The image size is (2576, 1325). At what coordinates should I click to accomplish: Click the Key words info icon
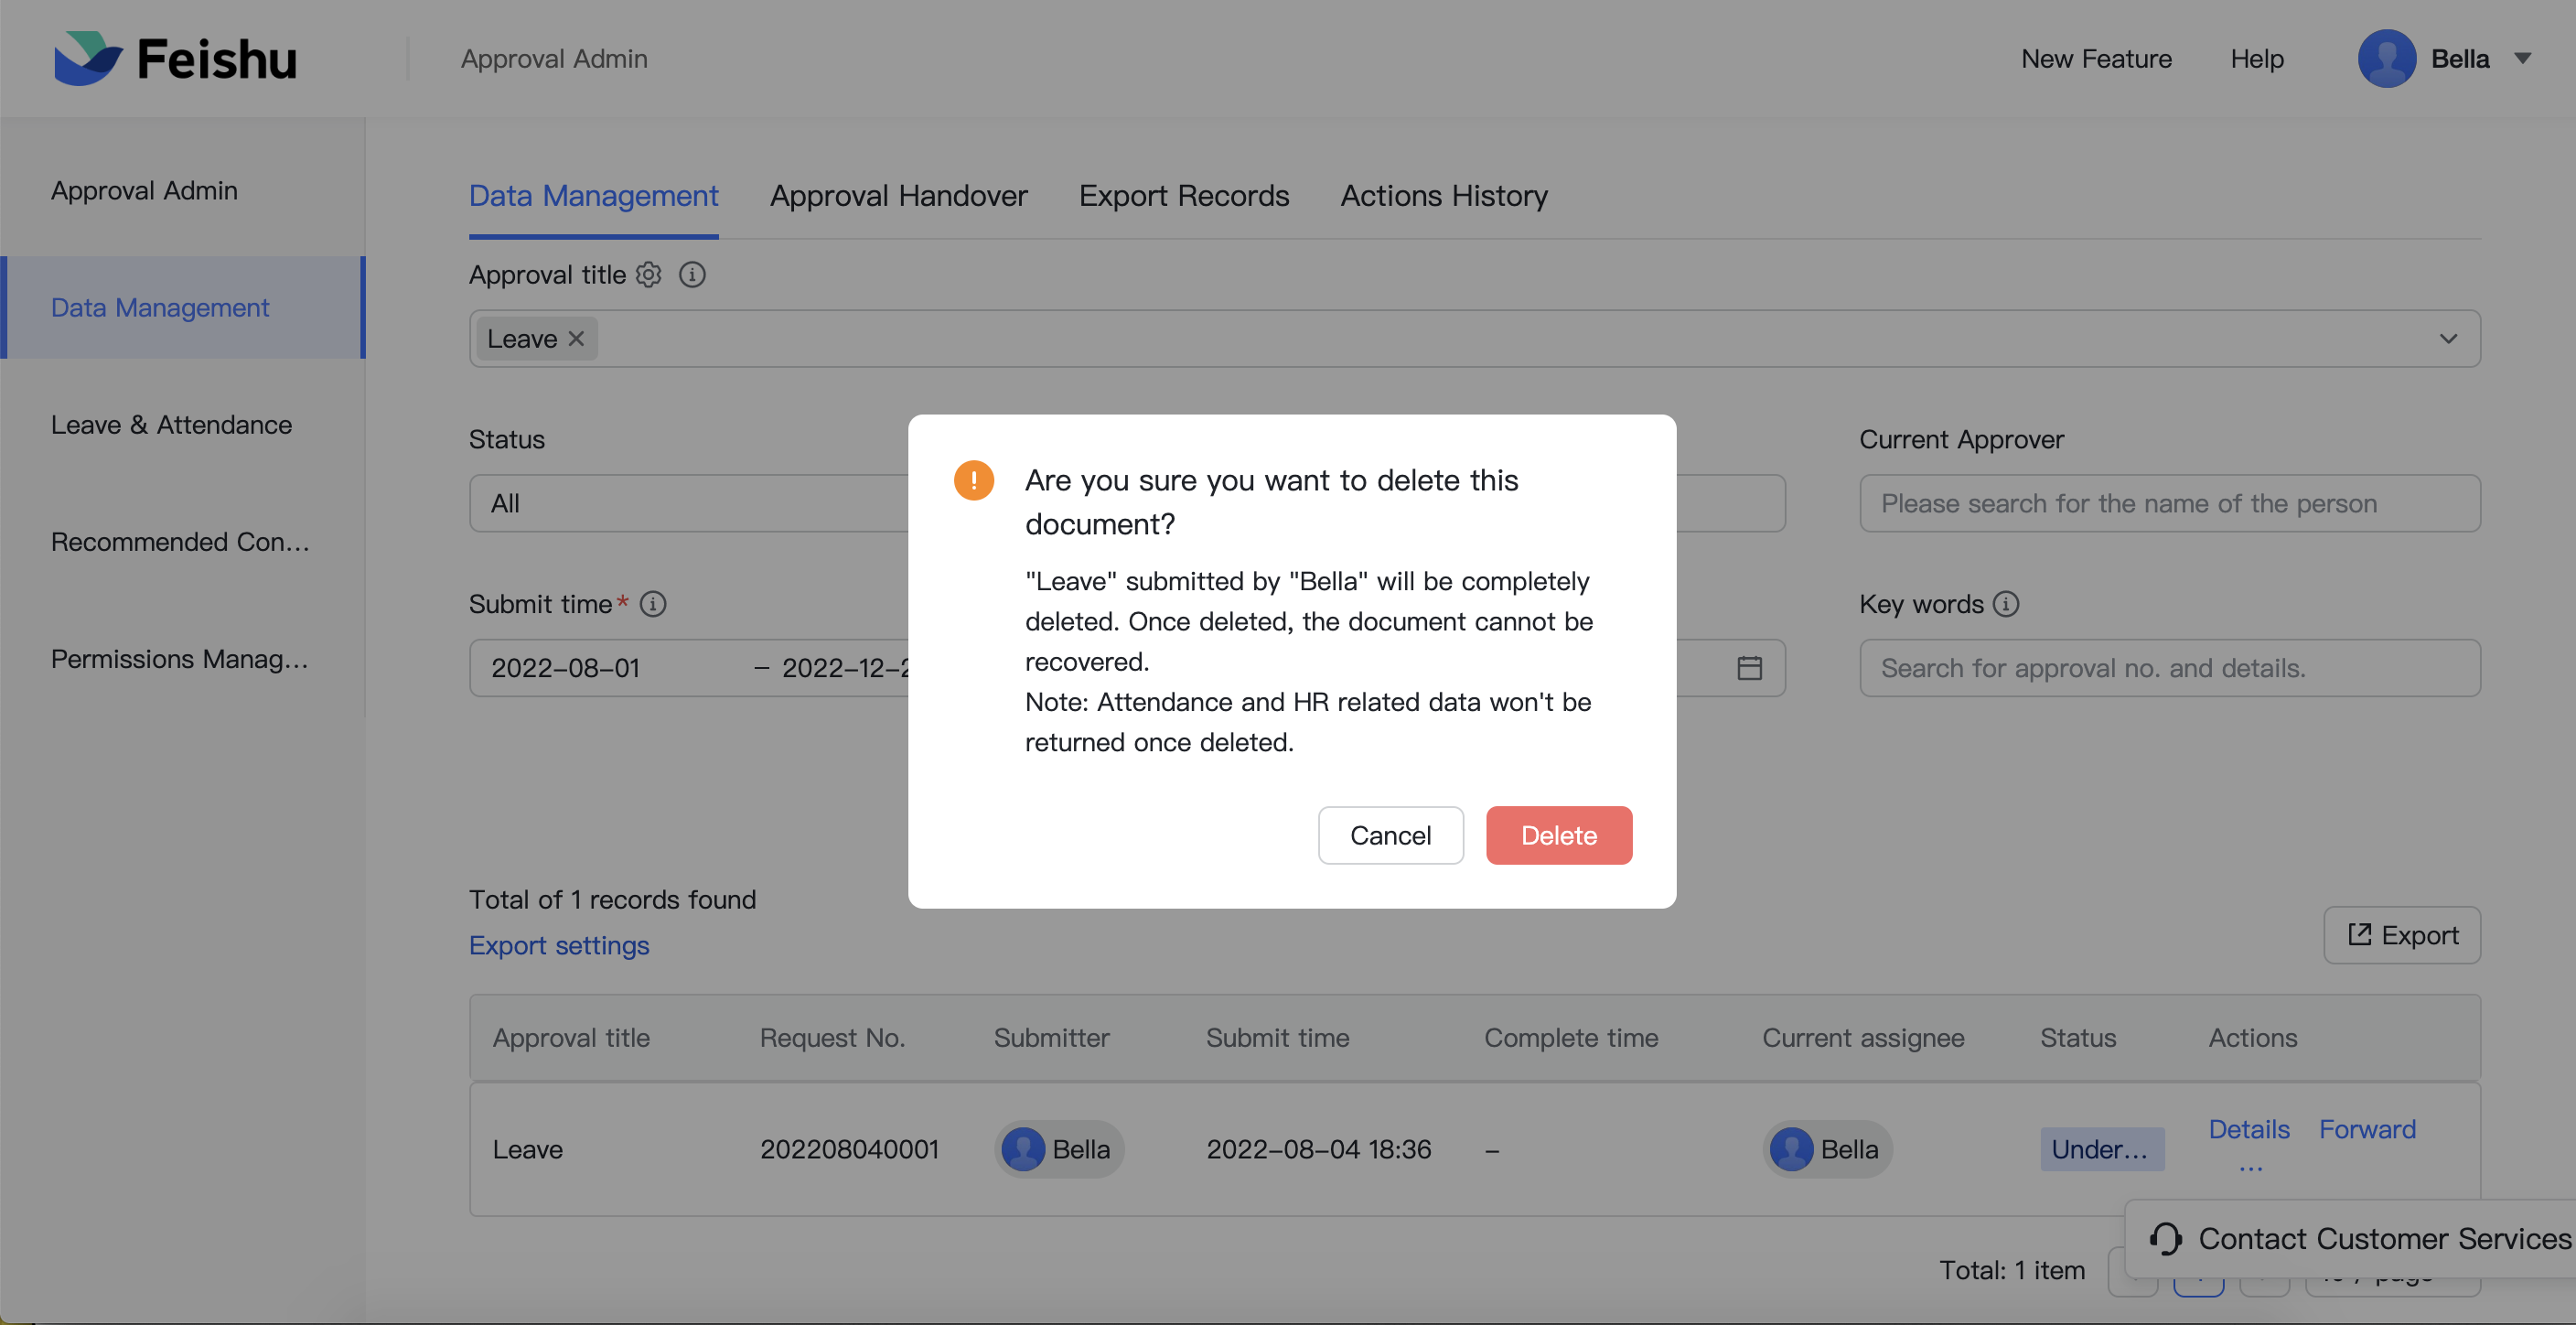[2007, 604]
